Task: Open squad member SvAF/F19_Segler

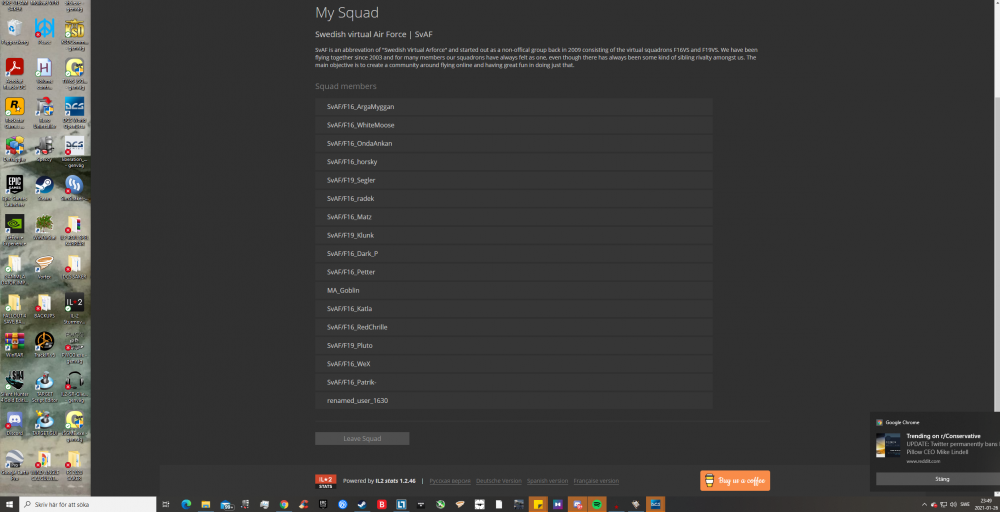Action: pos(513,180)
